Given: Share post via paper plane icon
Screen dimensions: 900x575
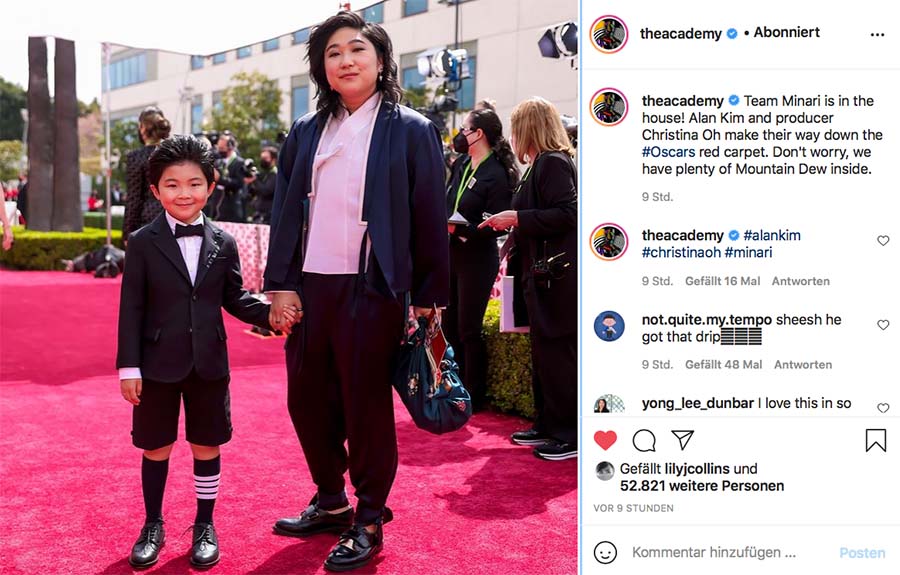Looking at the screenshot, I should tap(682, 440).
